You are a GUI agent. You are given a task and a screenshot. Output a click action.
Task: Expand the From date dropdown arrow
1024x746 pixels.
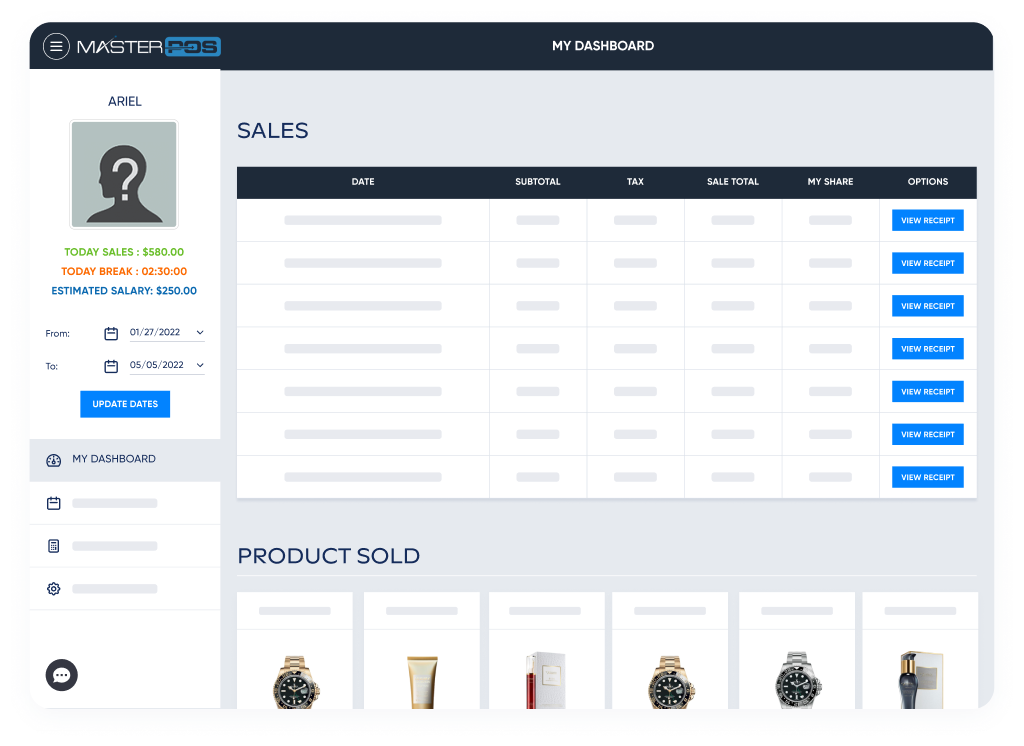coord(201,333)
